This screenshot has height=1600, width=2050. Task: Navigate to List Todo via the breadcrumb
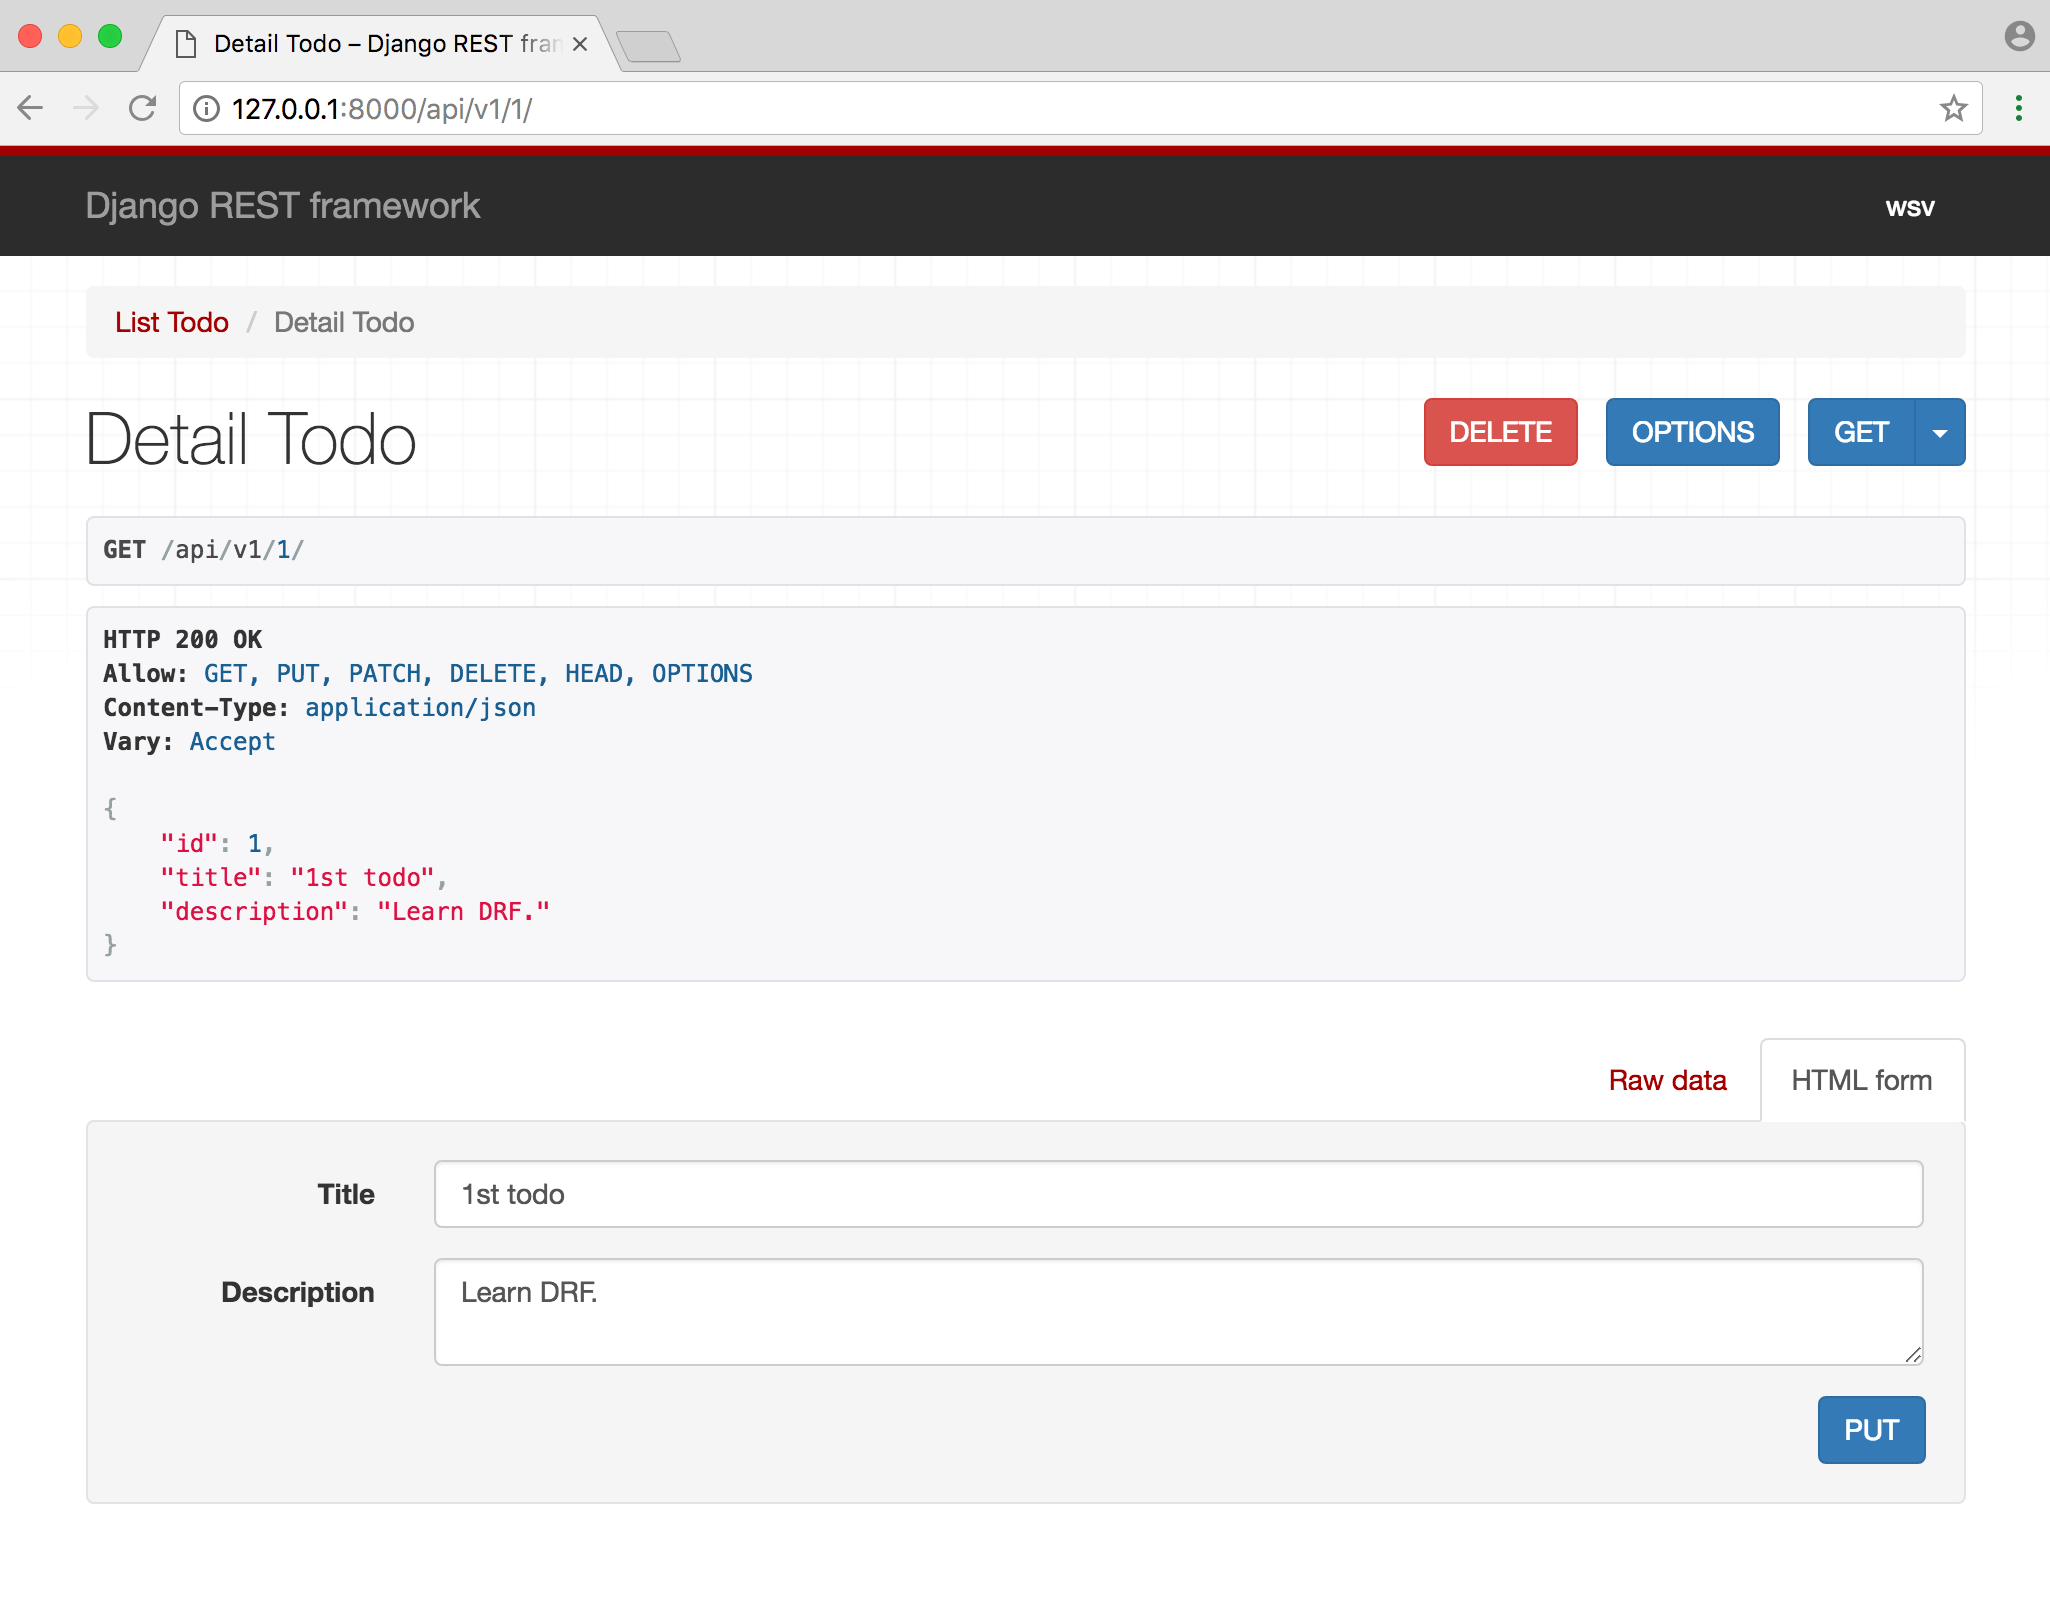[x=172, y=322]
